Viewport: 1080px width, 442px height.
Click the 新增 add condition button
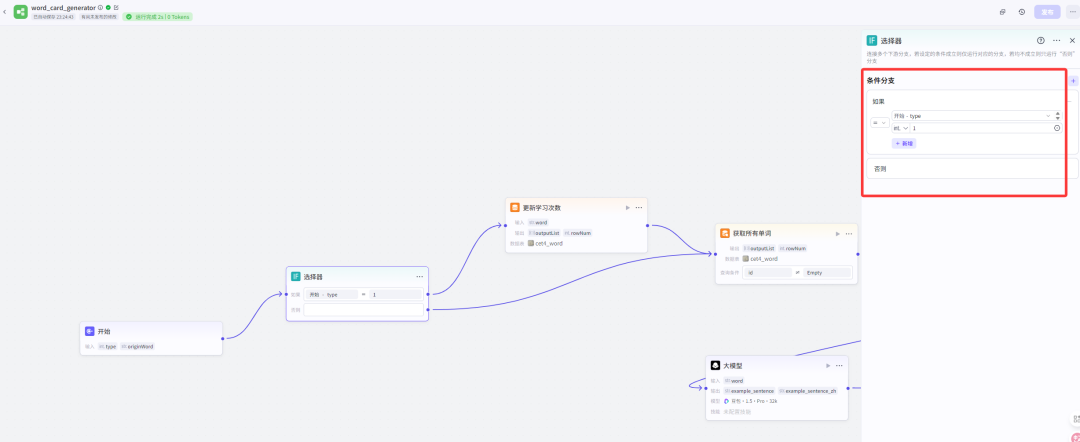click(903, 143)
